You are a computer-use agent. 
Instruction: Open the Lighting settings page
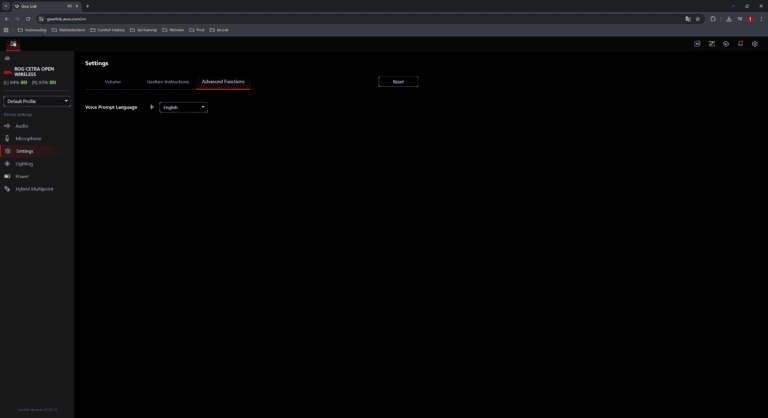coord(24,163)
